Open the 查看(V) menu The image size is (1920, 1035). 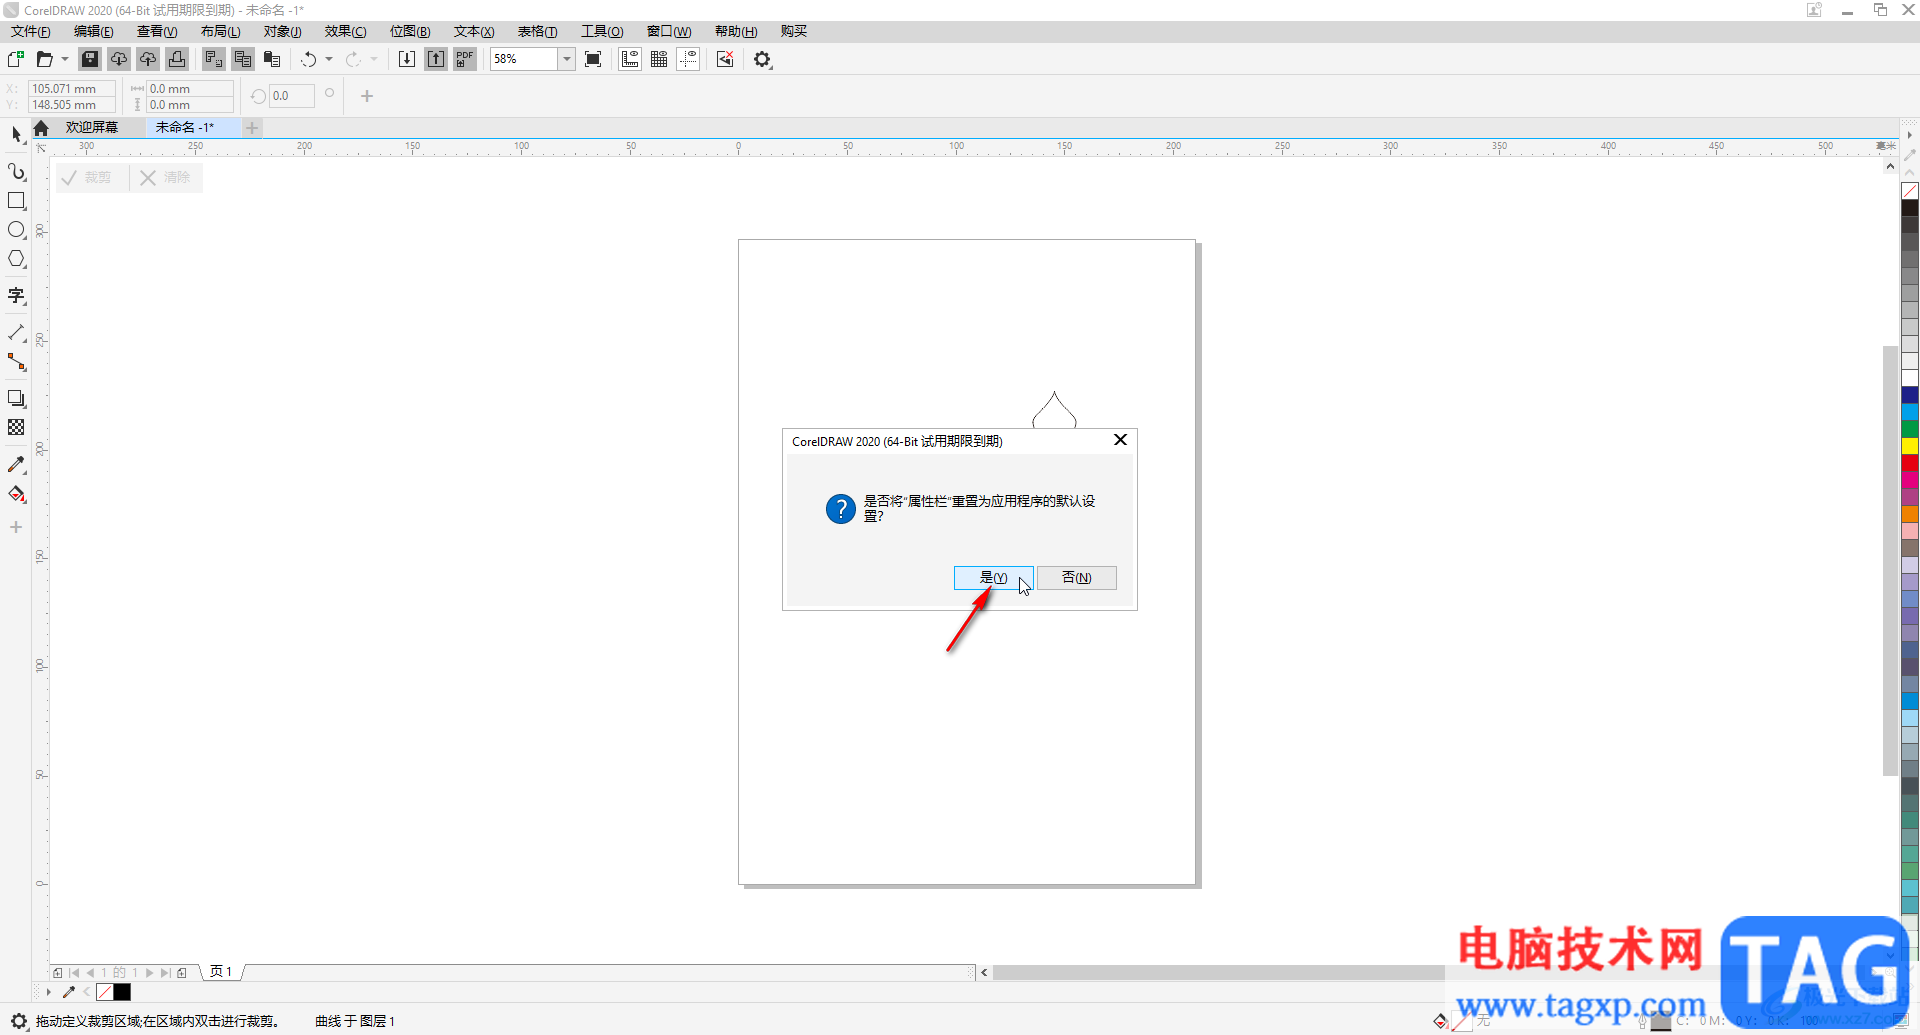coord(157,31)
